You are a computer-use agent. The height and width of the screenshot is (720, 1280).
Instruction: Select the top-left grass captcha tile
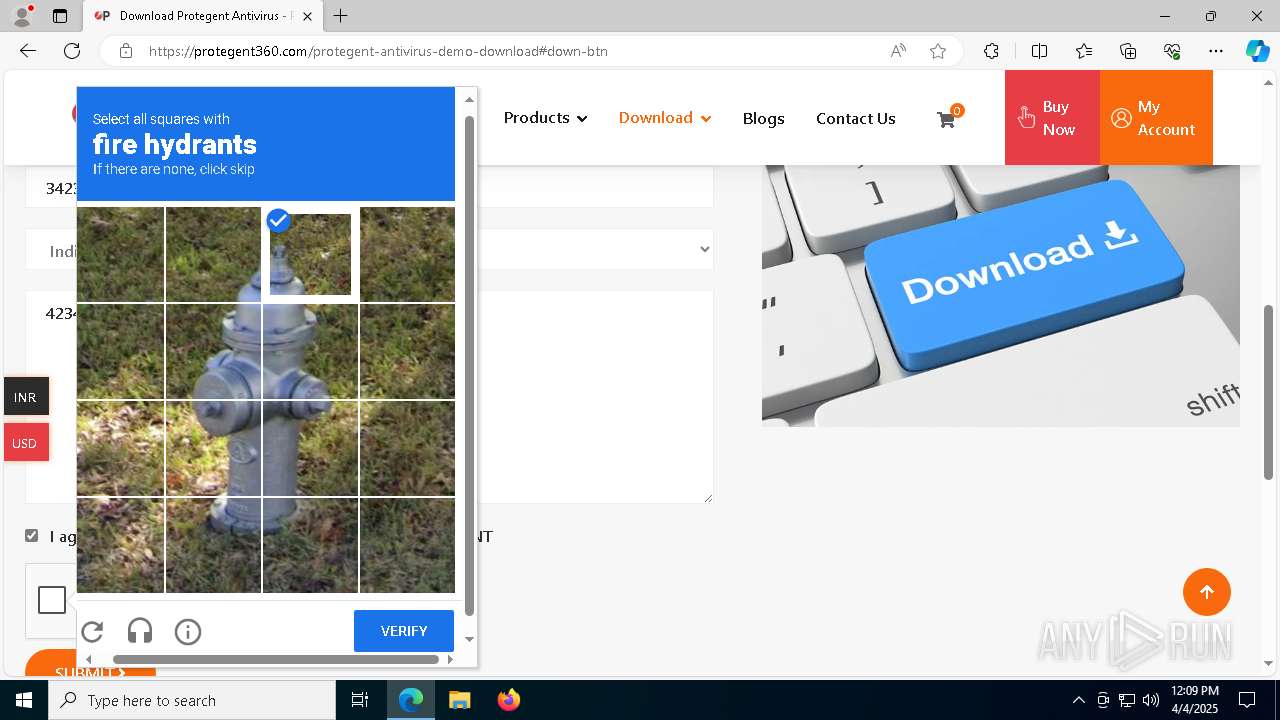pos(120,254)
